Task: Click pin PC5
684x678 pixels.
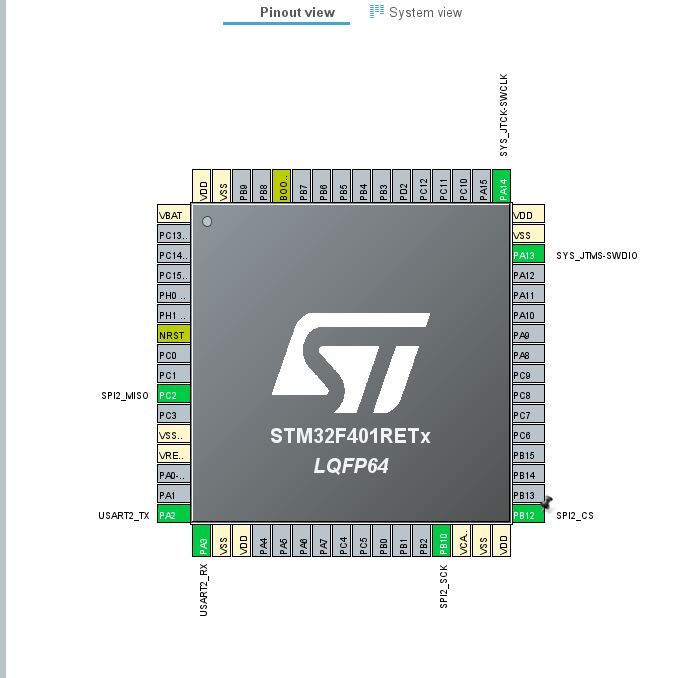Action: [362, 541]
